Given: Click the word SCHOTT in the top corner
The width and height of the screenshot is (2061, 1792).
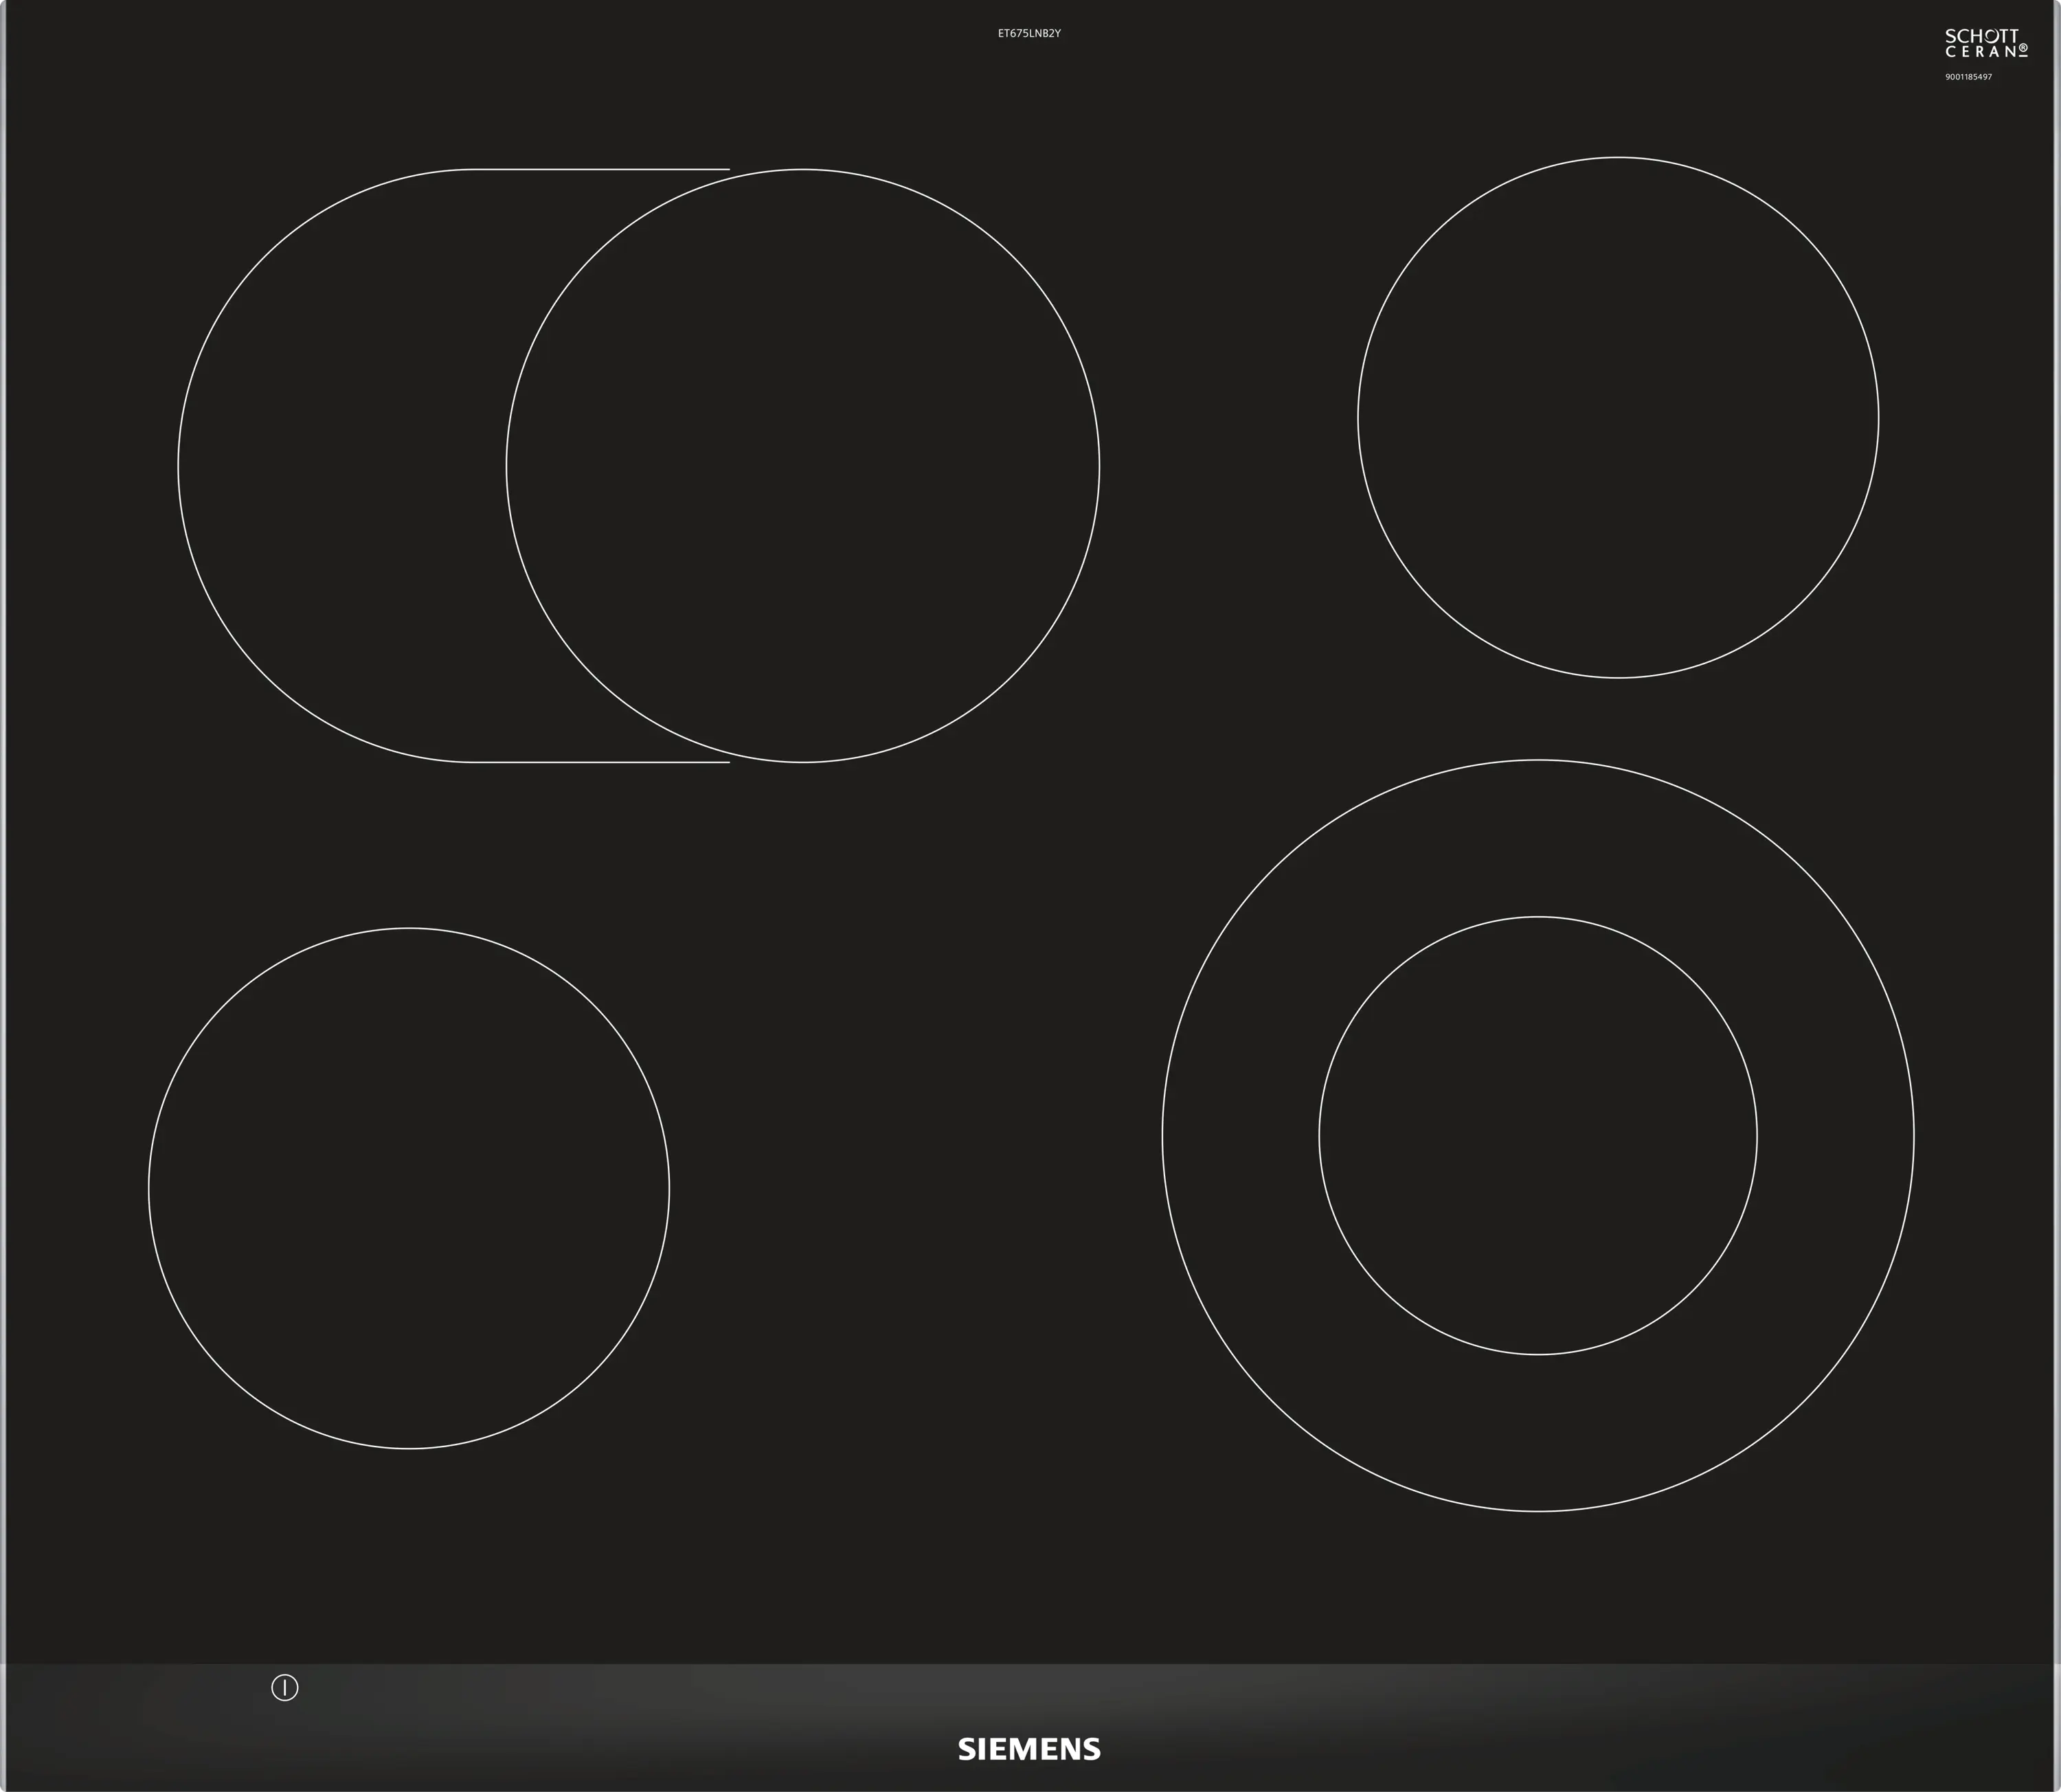Looking at the screenshot, I should pyautogui.click(x=1981, y=36).
